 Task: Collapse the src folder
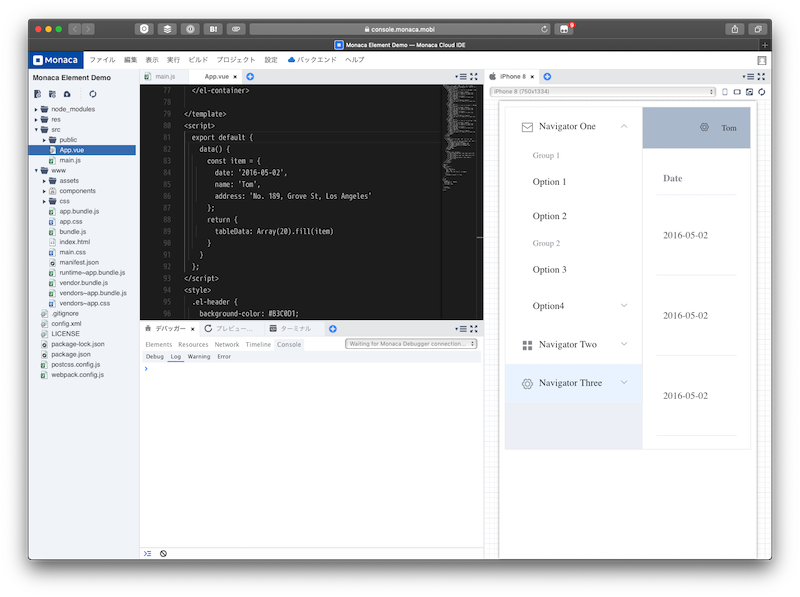(36, 130)
